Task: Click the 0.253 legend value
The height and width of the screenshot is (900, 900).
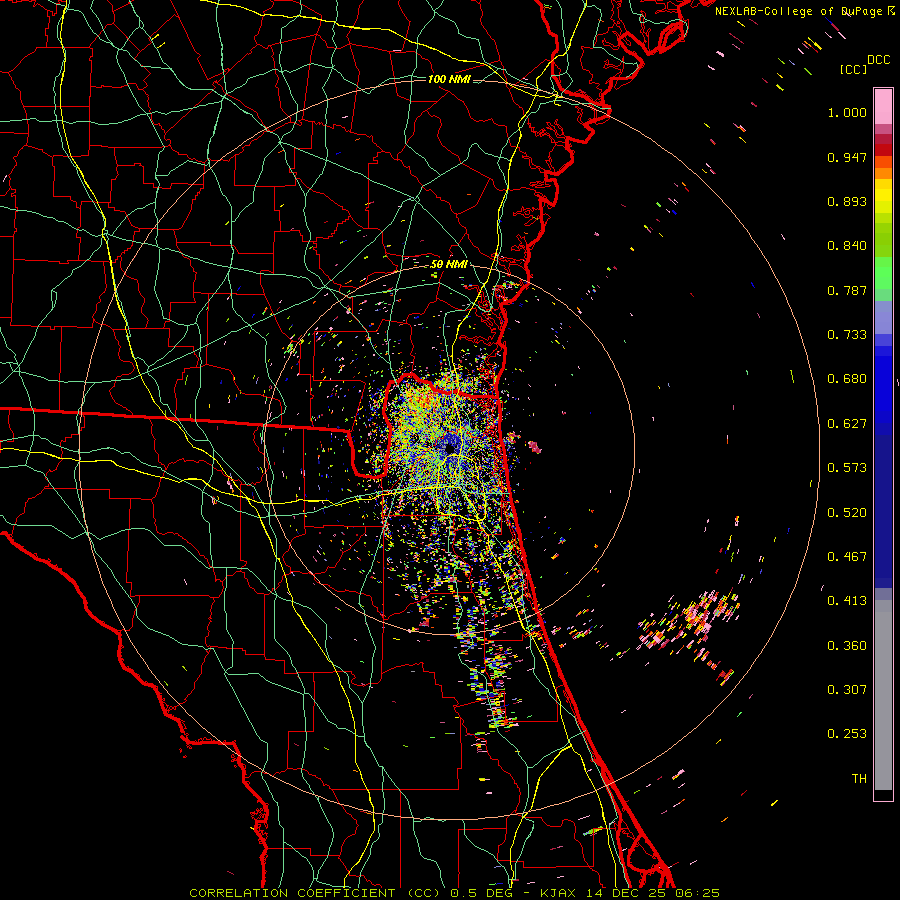Action: [x=847, y=734]
